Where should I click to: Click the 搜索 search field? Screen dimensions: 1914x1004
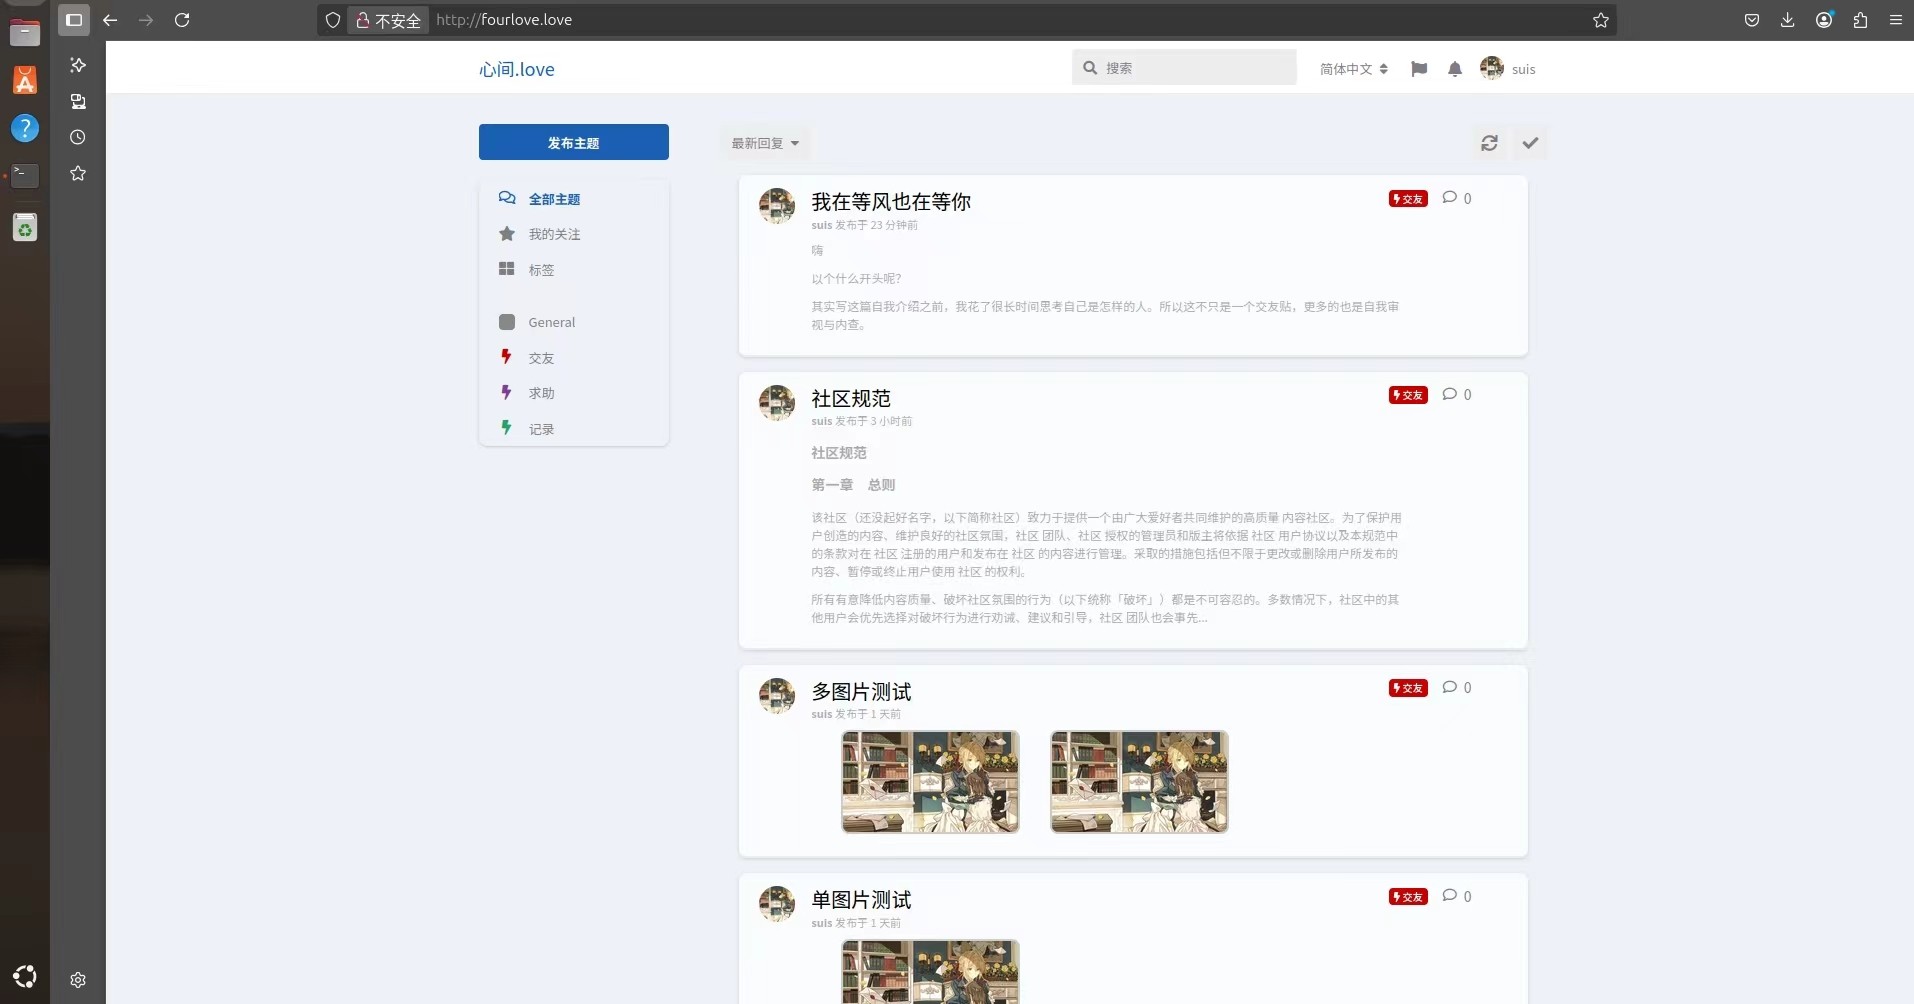click(1184, 68)
